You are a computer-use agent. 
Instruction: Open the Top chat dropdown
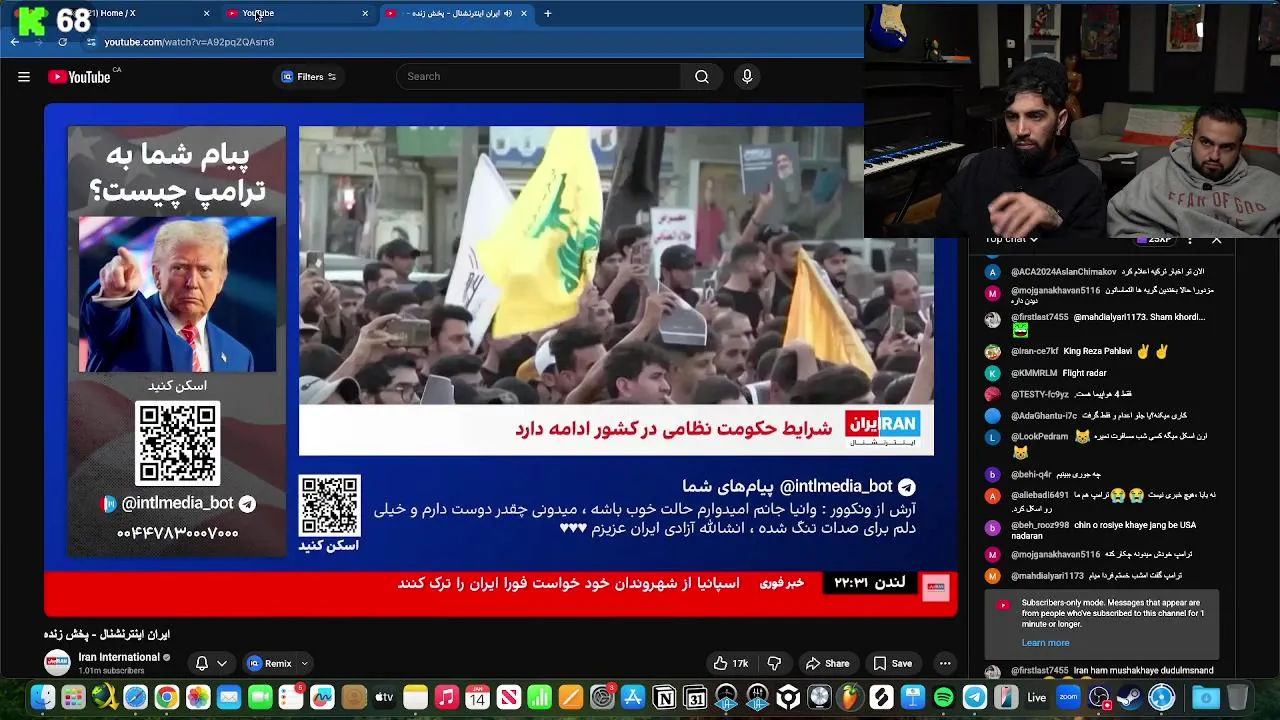tap(1012, 239)
